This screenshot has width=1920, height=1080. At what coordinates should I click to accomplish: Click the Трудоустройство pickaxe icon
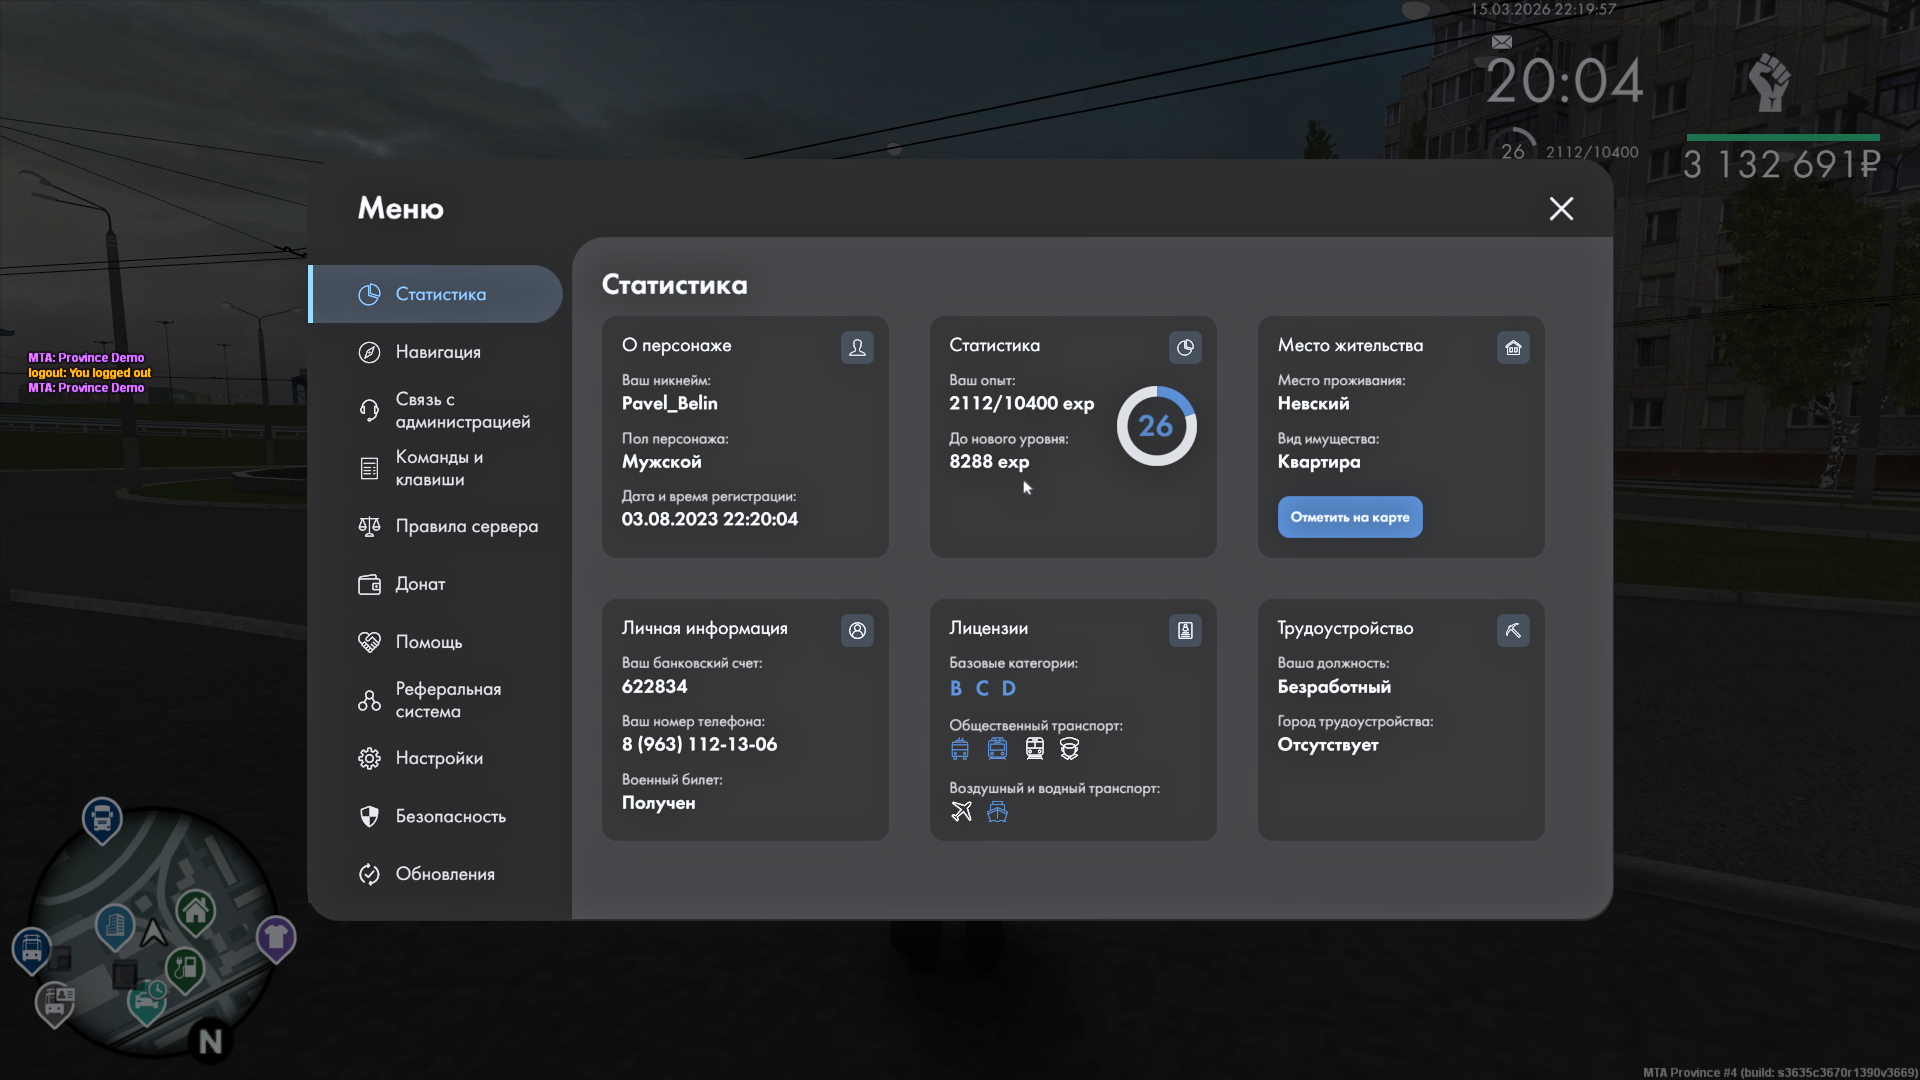coord(1513,630)
